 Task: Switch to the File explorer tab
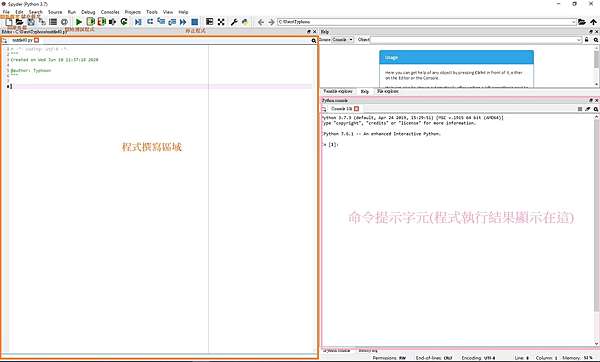pyautogui.click(x=388, y=91)
